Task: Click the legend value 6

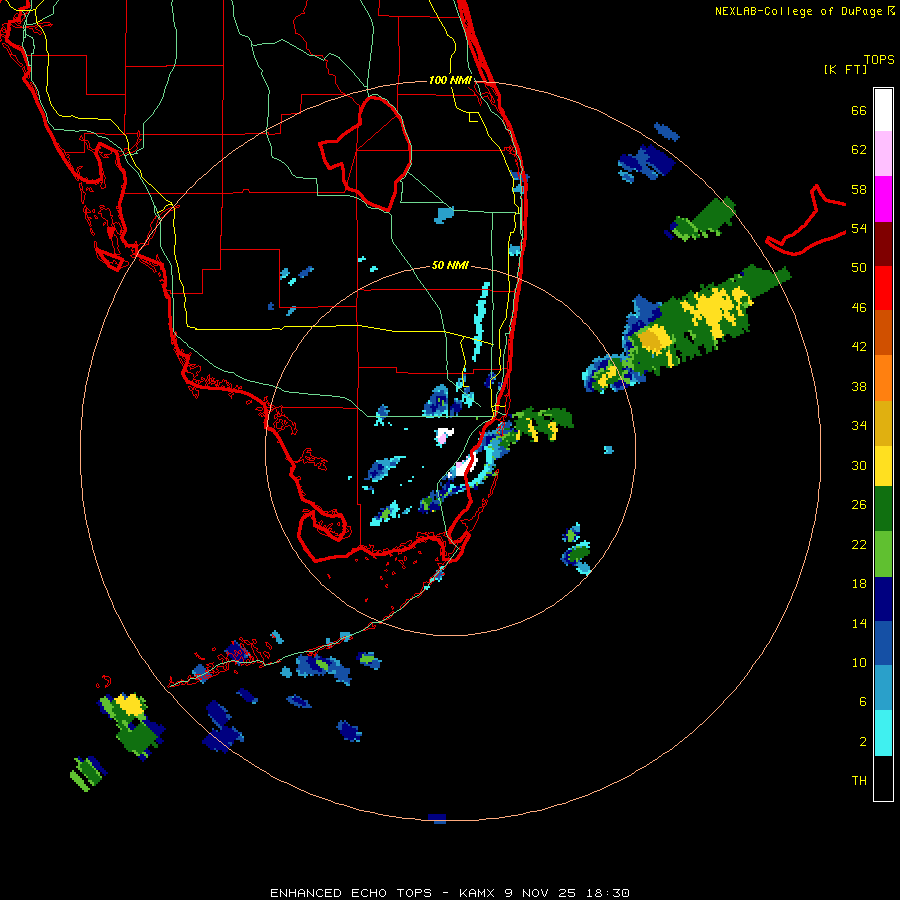Action: [863, 701]
